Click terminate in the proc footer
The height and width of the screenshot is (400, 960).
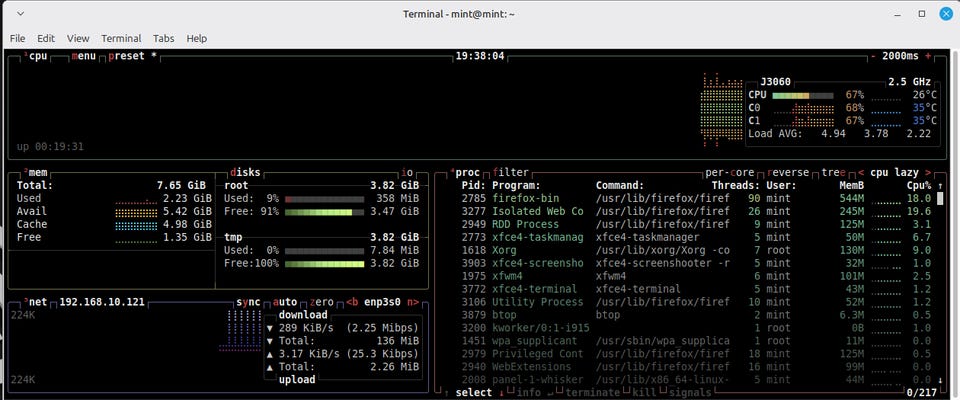(x=593, y=393)
